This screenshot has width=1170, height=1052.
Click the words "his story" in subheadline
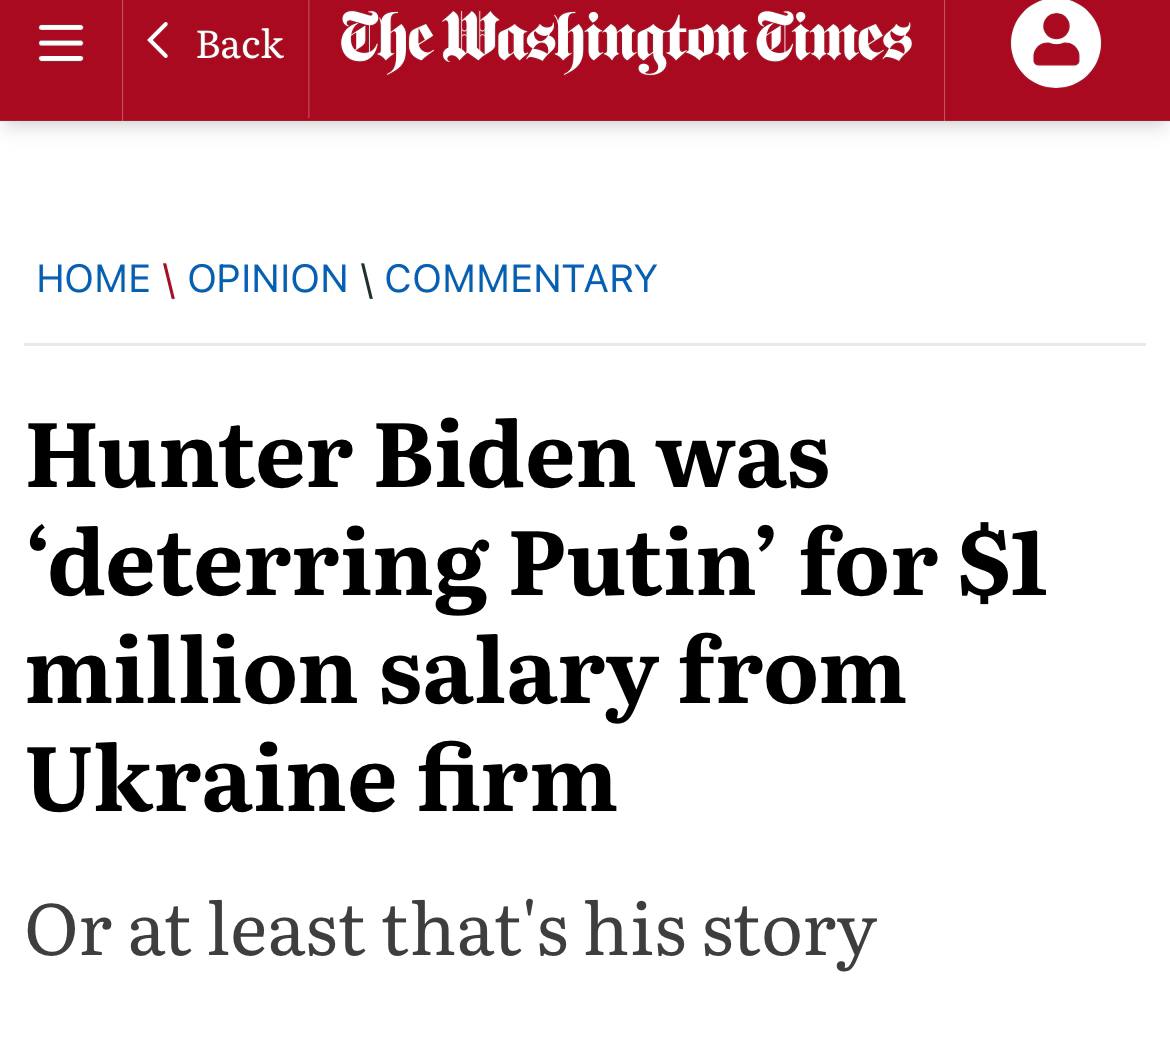click(x=730, y=928)
